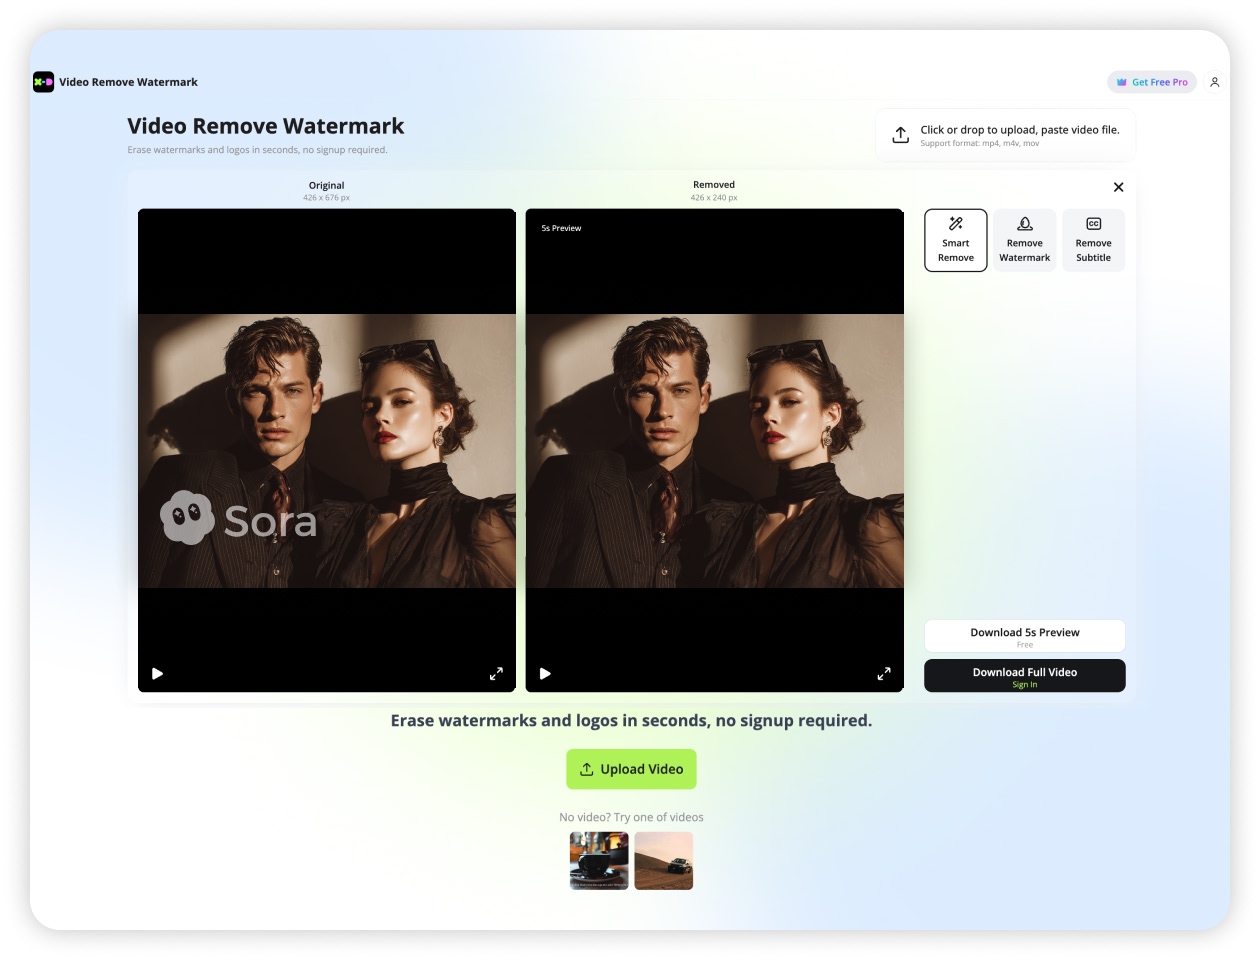Download the free 5s preview
The image size is (1260, 960).
pos(1024,636)
